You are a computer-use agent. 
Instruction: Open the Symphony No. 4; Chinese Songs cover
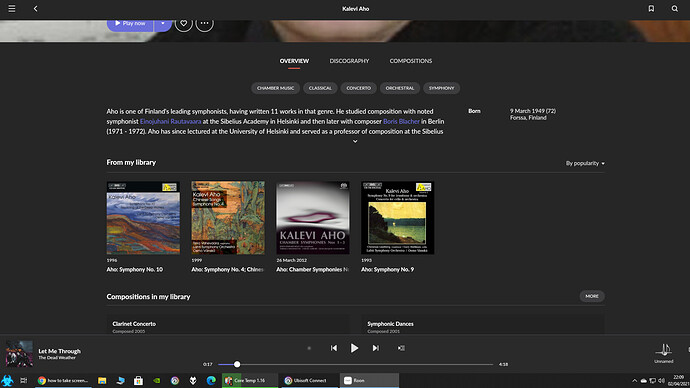coord(228,218)
